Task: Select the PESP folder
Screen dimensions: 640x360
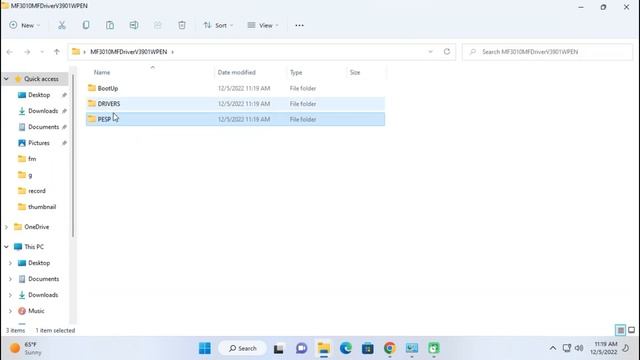Action: [235, 119]
